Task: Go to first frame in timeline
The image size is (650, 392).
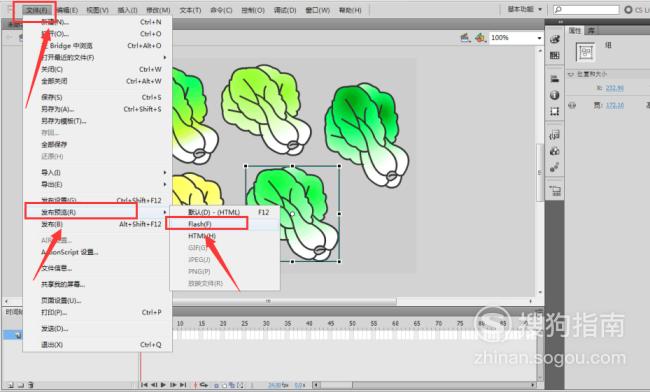Action: coord(144,385)
